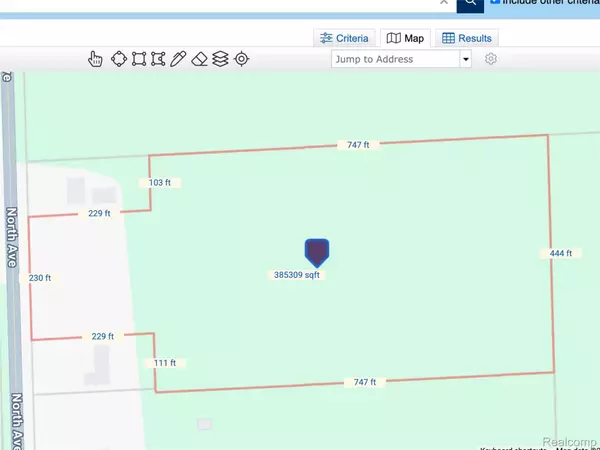Open the map layers icon
The height and width of the screenshot is (450, 600).
coord(220,59)
